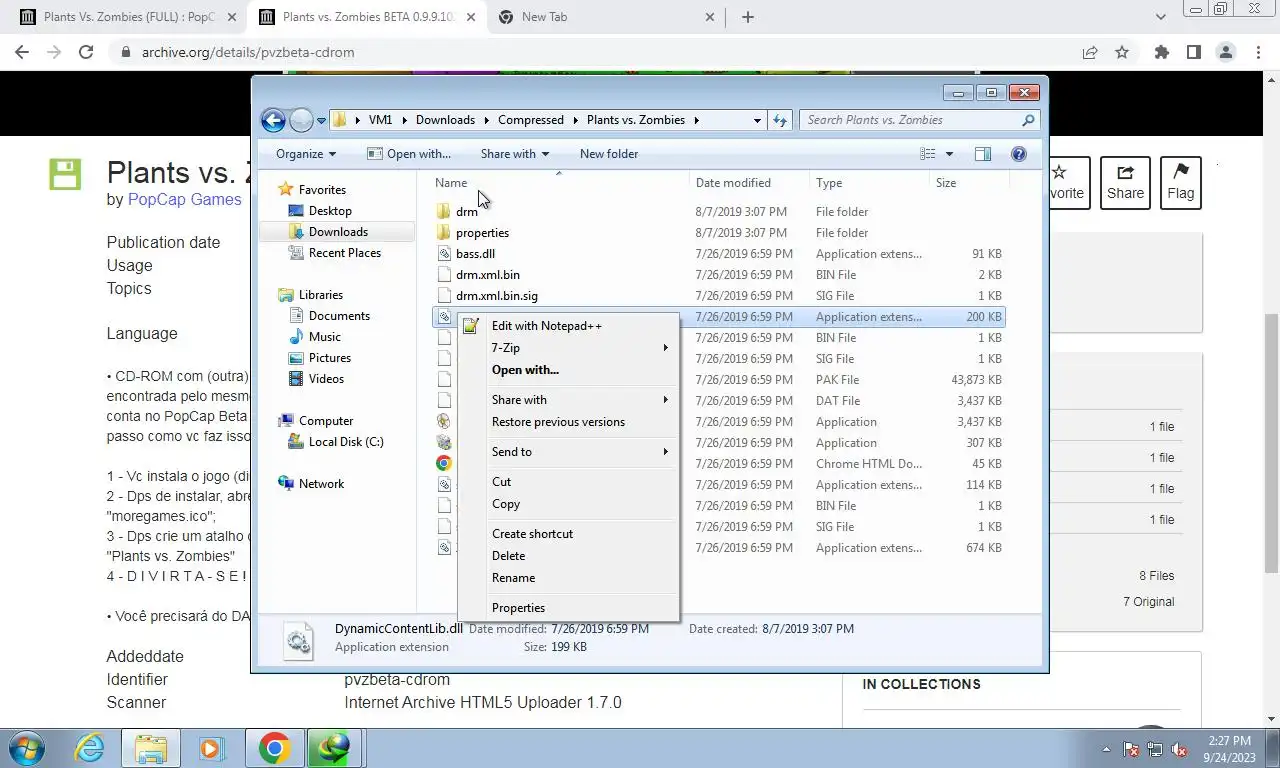Open Network in the navigation pane
The height and width of the screenshot is (768, 1280).
[321, 484]
